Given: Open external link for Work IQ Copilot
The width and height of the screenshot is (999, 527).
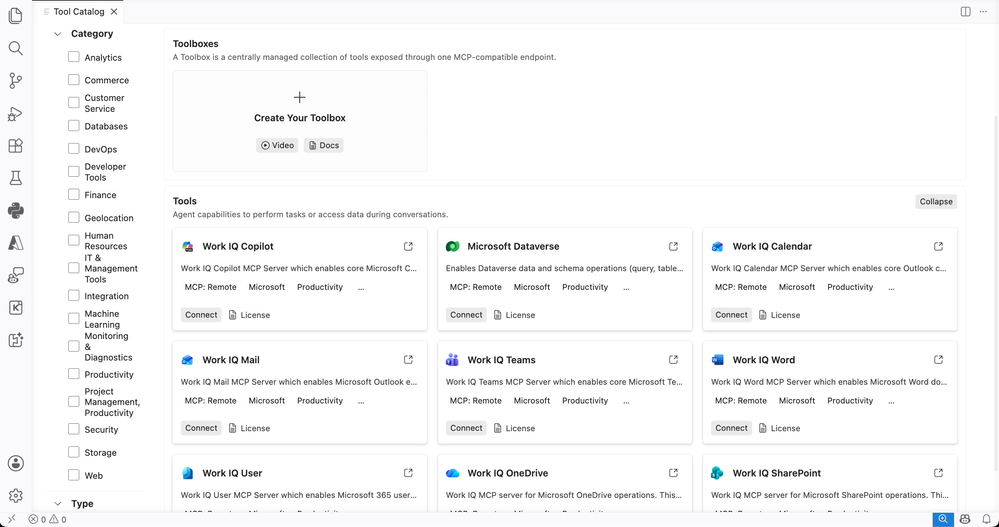Looking at the screenshot, I should [x=408, y=247].
